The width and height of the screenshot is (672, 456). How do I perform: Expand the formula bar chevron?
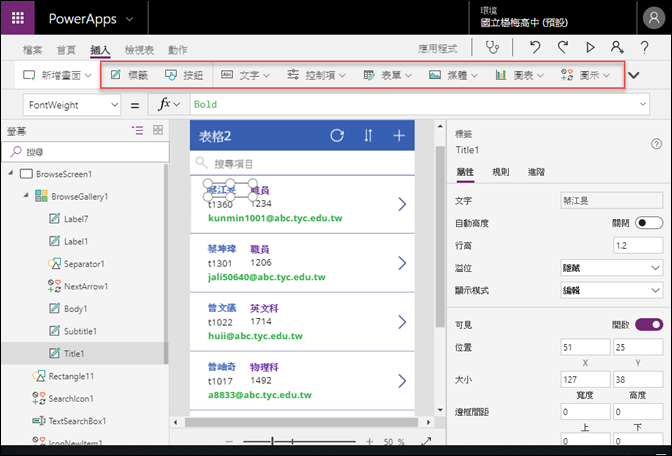(642, 104)
